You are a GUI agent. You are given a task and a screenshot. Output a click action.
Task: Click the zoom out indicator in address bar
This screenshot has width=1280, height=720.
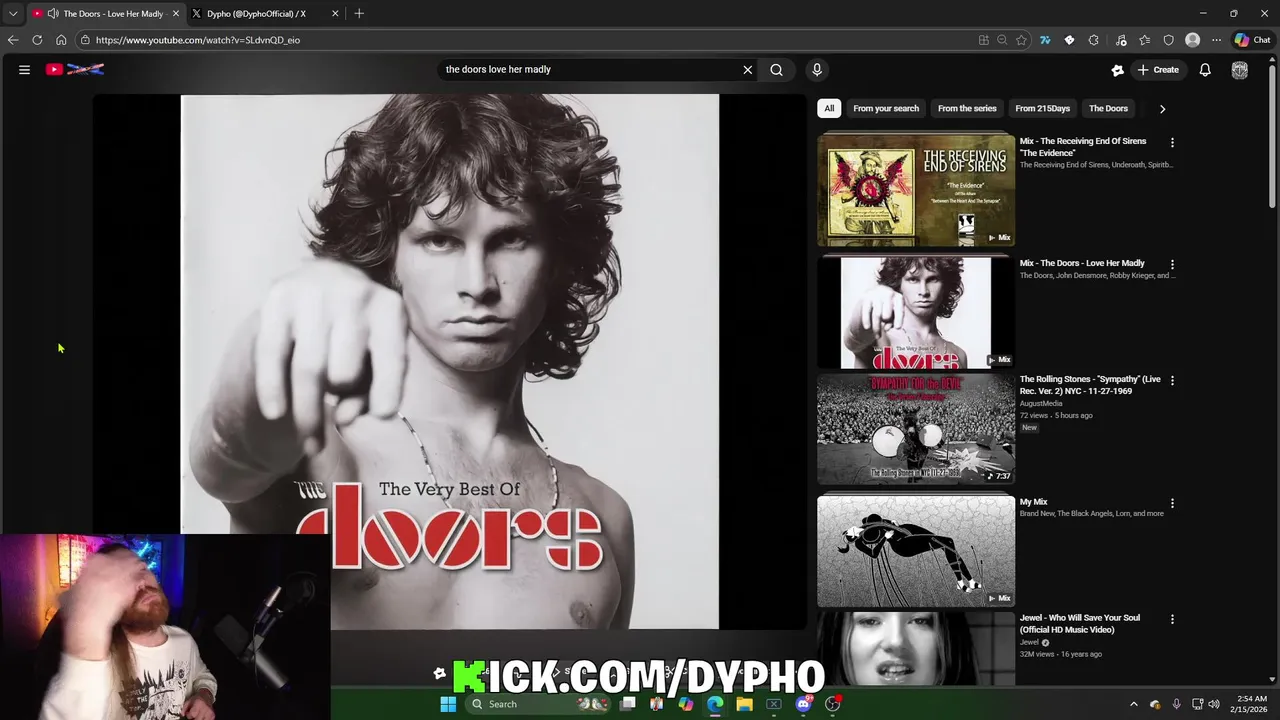1002,40
